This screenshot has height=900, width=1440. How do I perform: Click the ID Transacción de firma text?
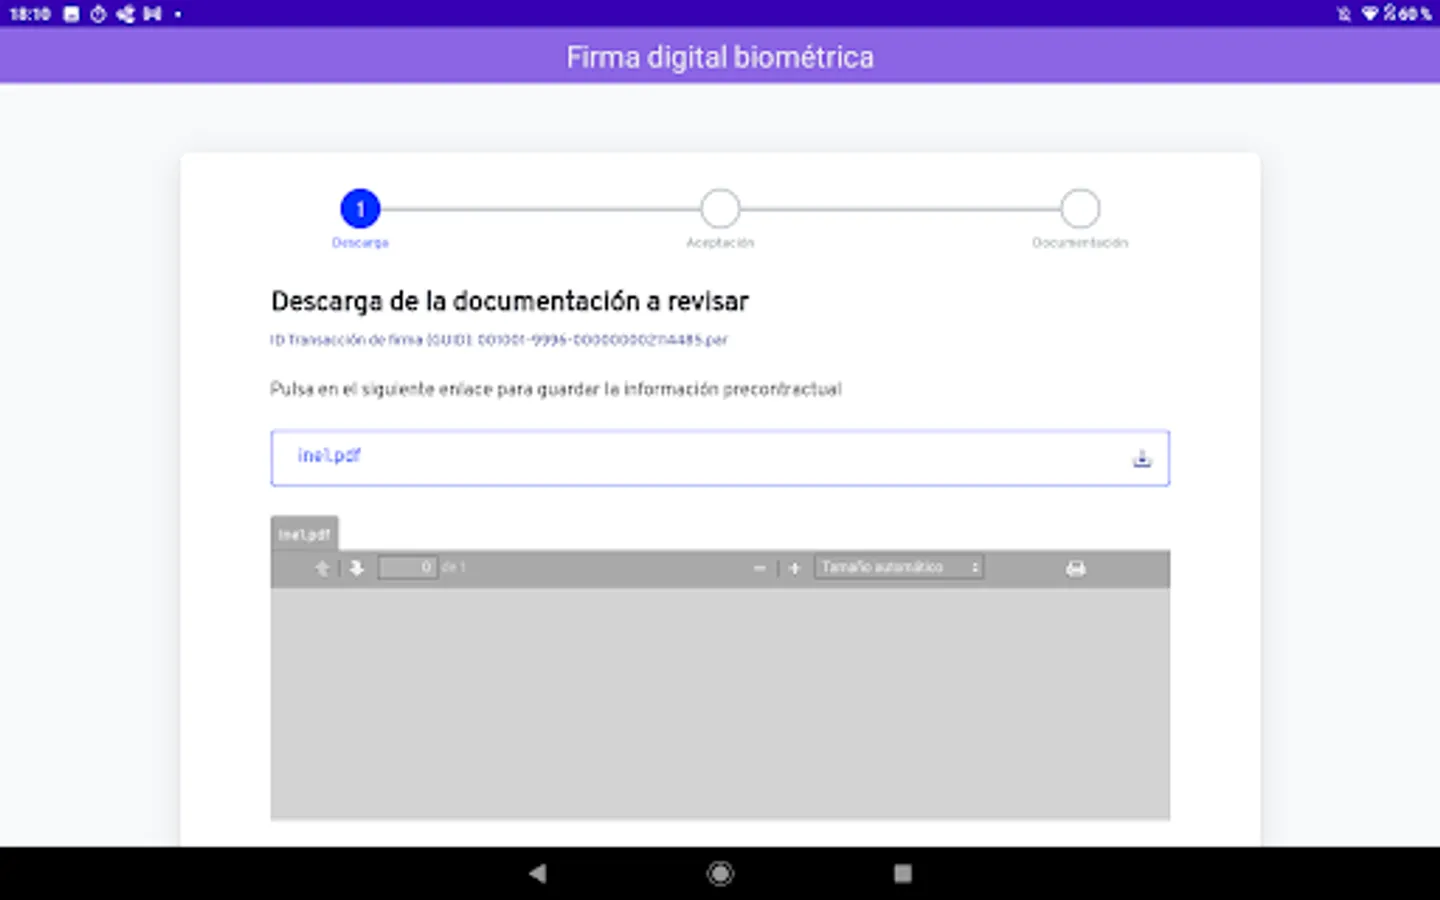tap(499, 340)
